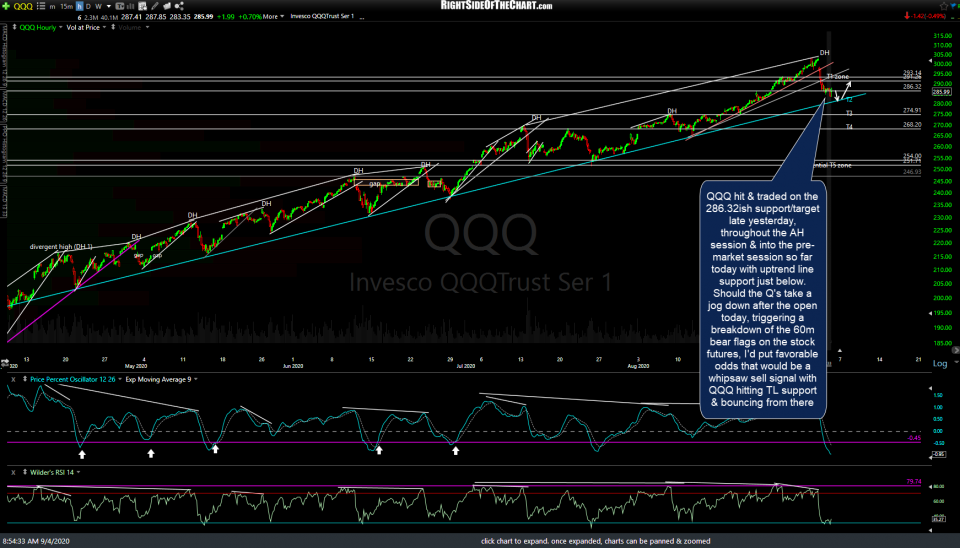Screen dimensions: 960x548
Task: Click the 268.20 price level label
Action: pos(912,125)
